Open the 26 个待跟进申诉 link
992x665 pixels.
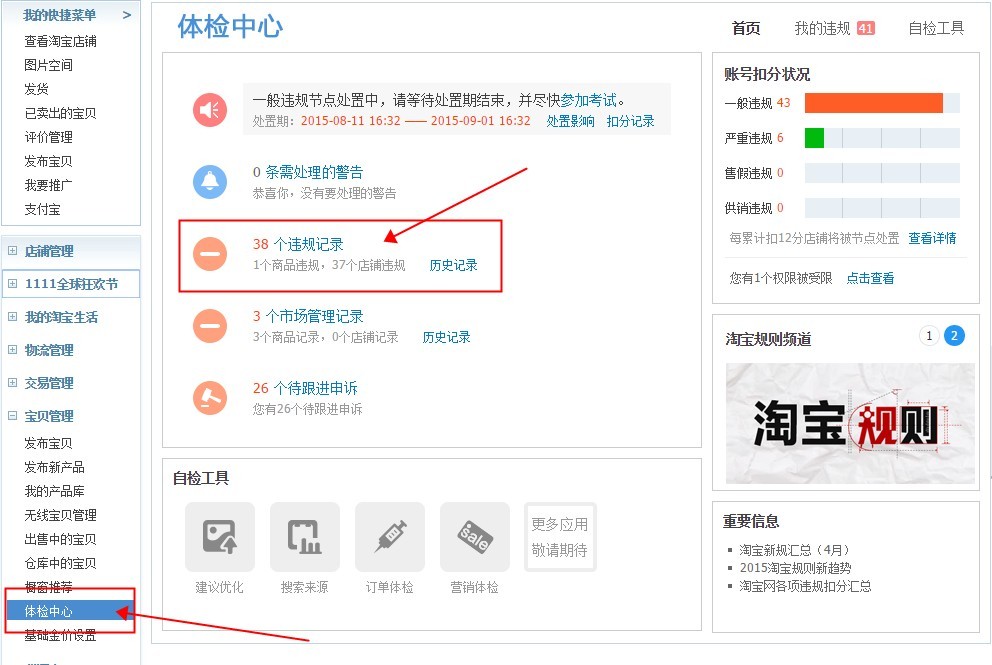tap(305, 388)
